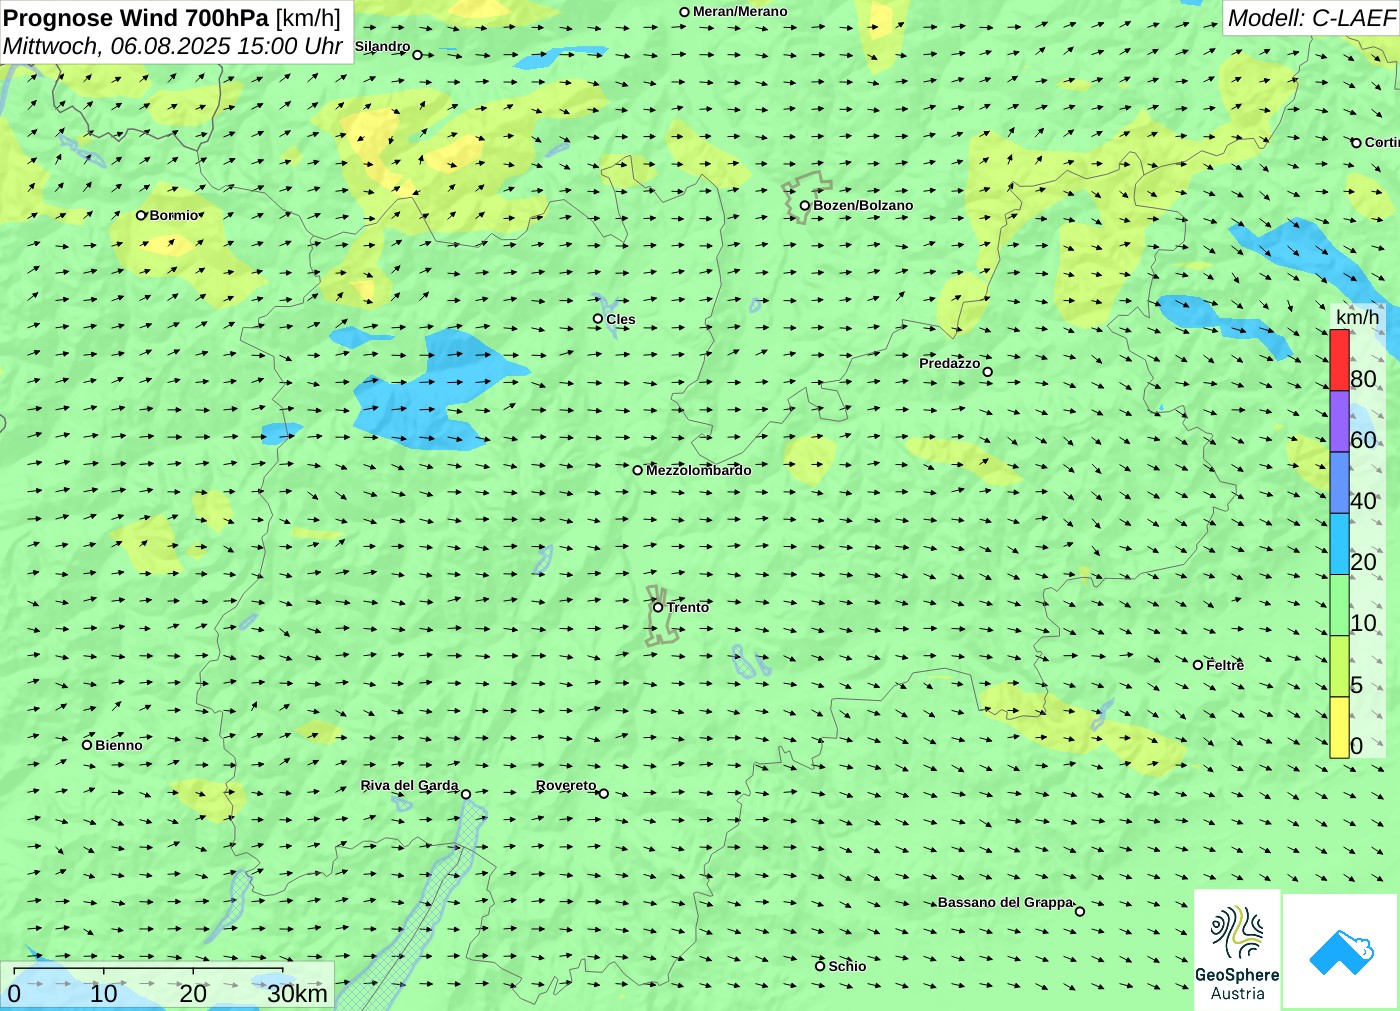Click the Meran/Merano city marker
The width and height of the screenshot is (1400, 1011).
(x=684, y=12)
